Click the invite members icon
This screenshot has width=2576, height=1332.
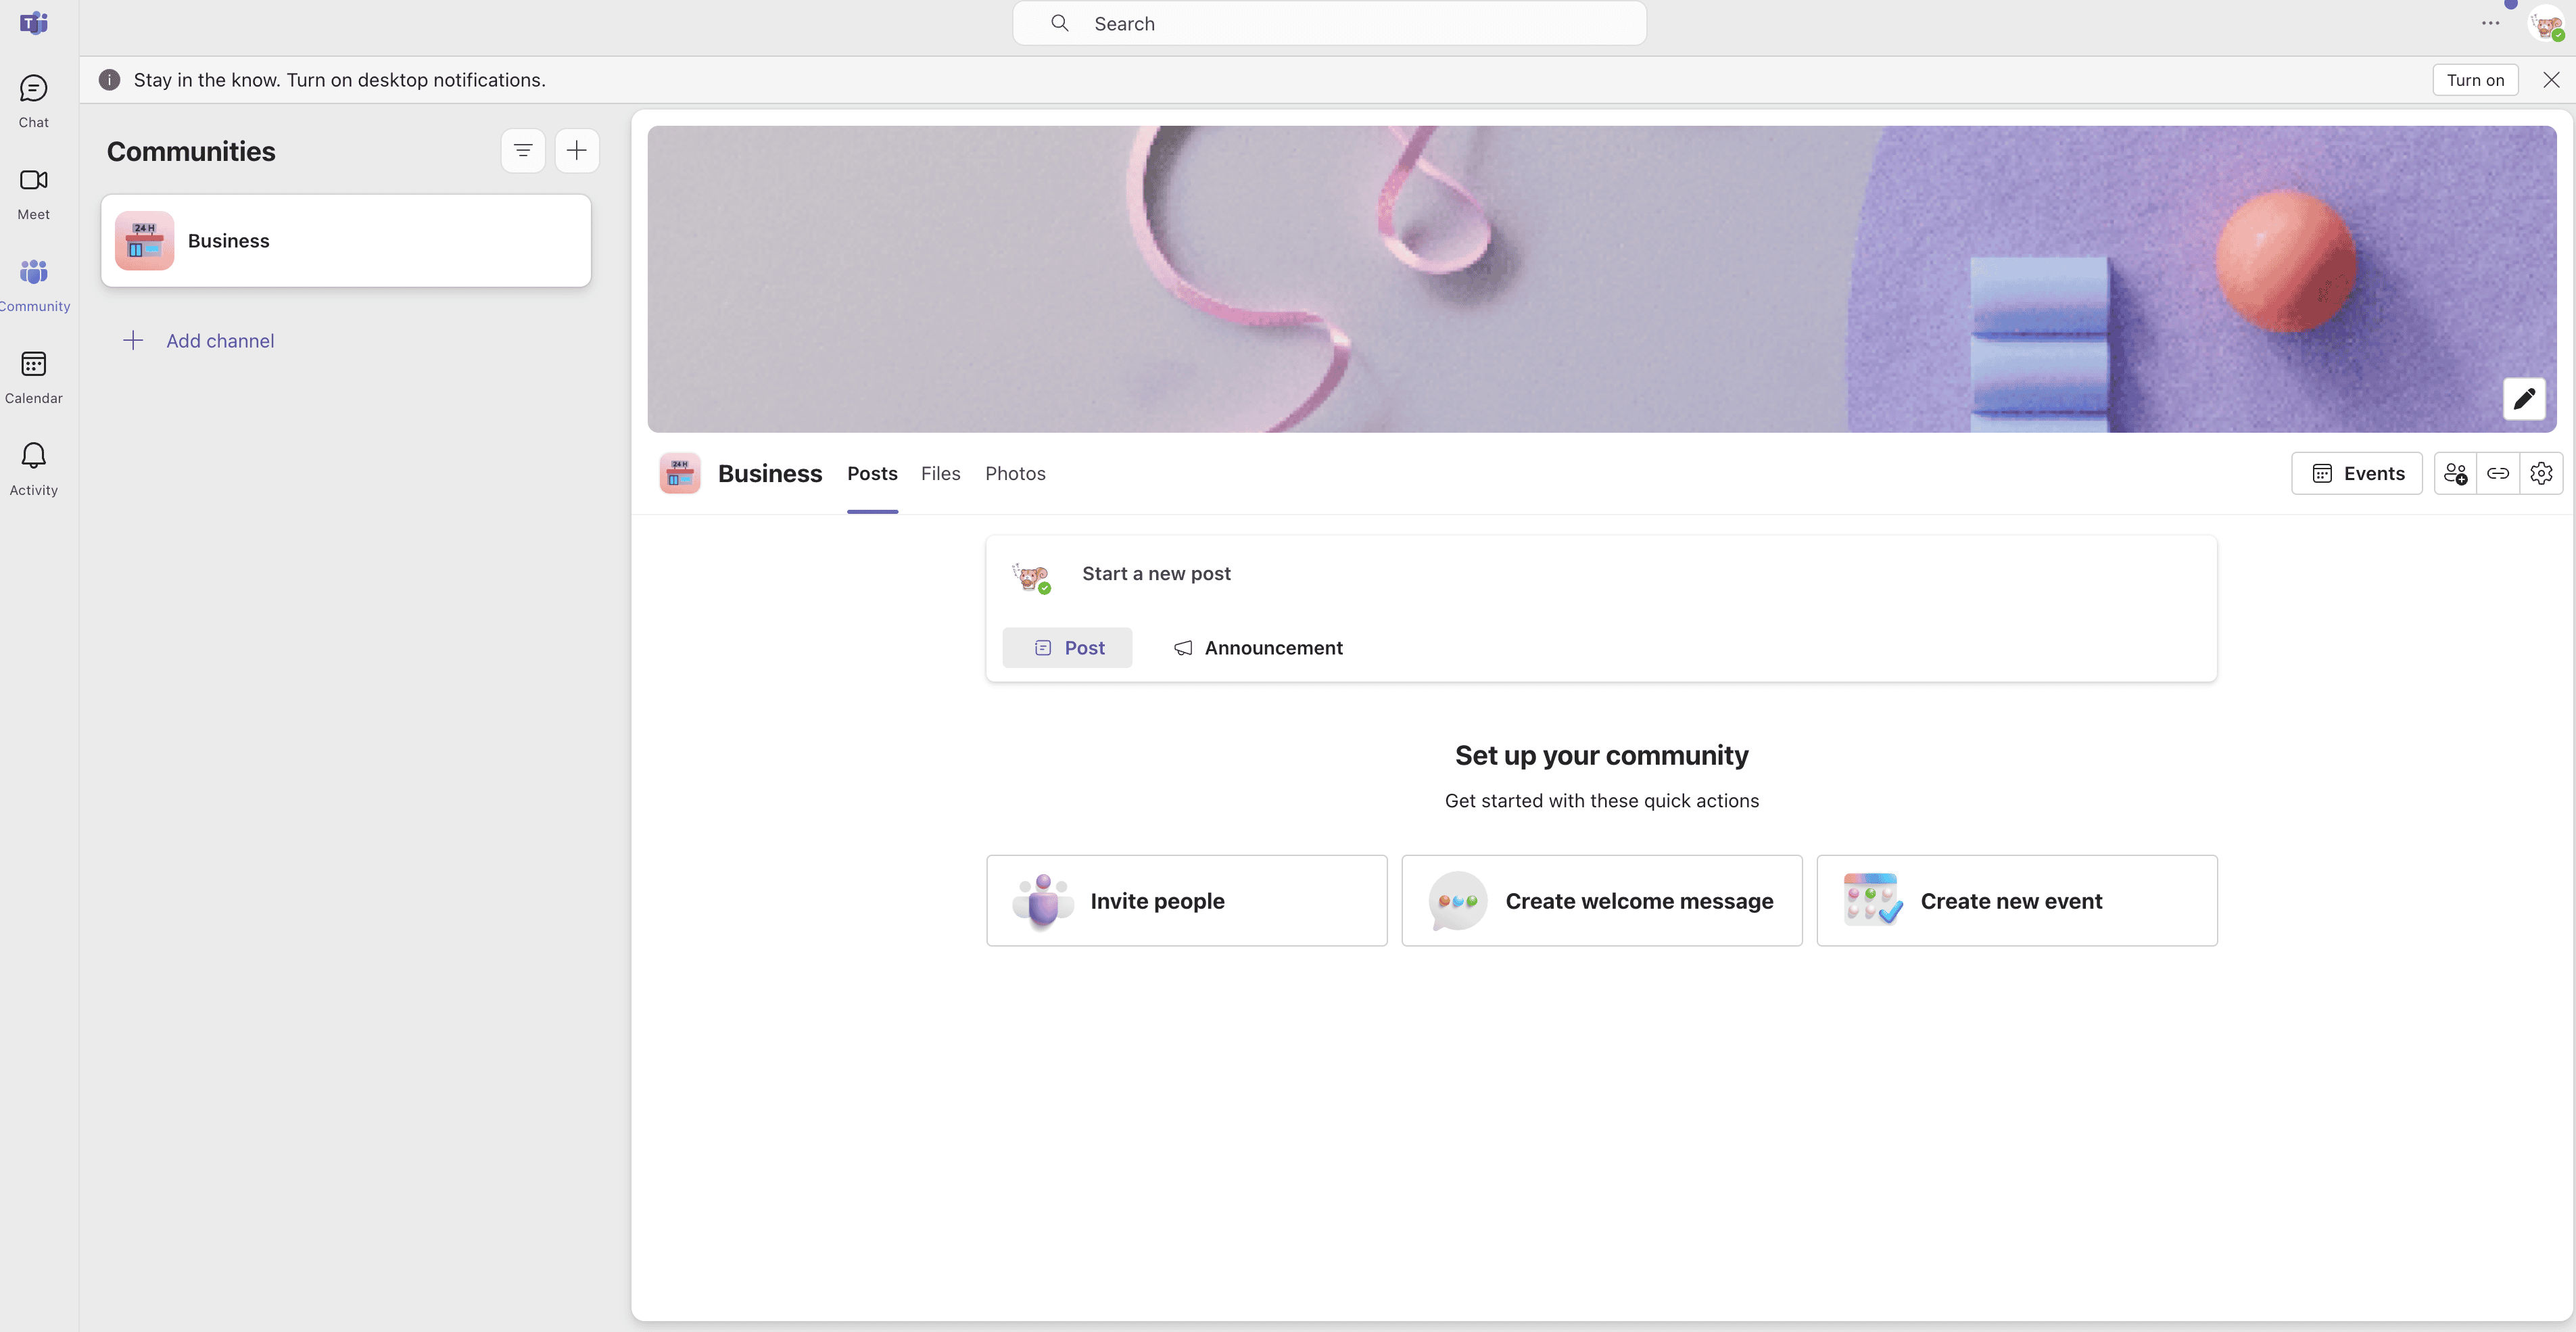pos(2455,474)
